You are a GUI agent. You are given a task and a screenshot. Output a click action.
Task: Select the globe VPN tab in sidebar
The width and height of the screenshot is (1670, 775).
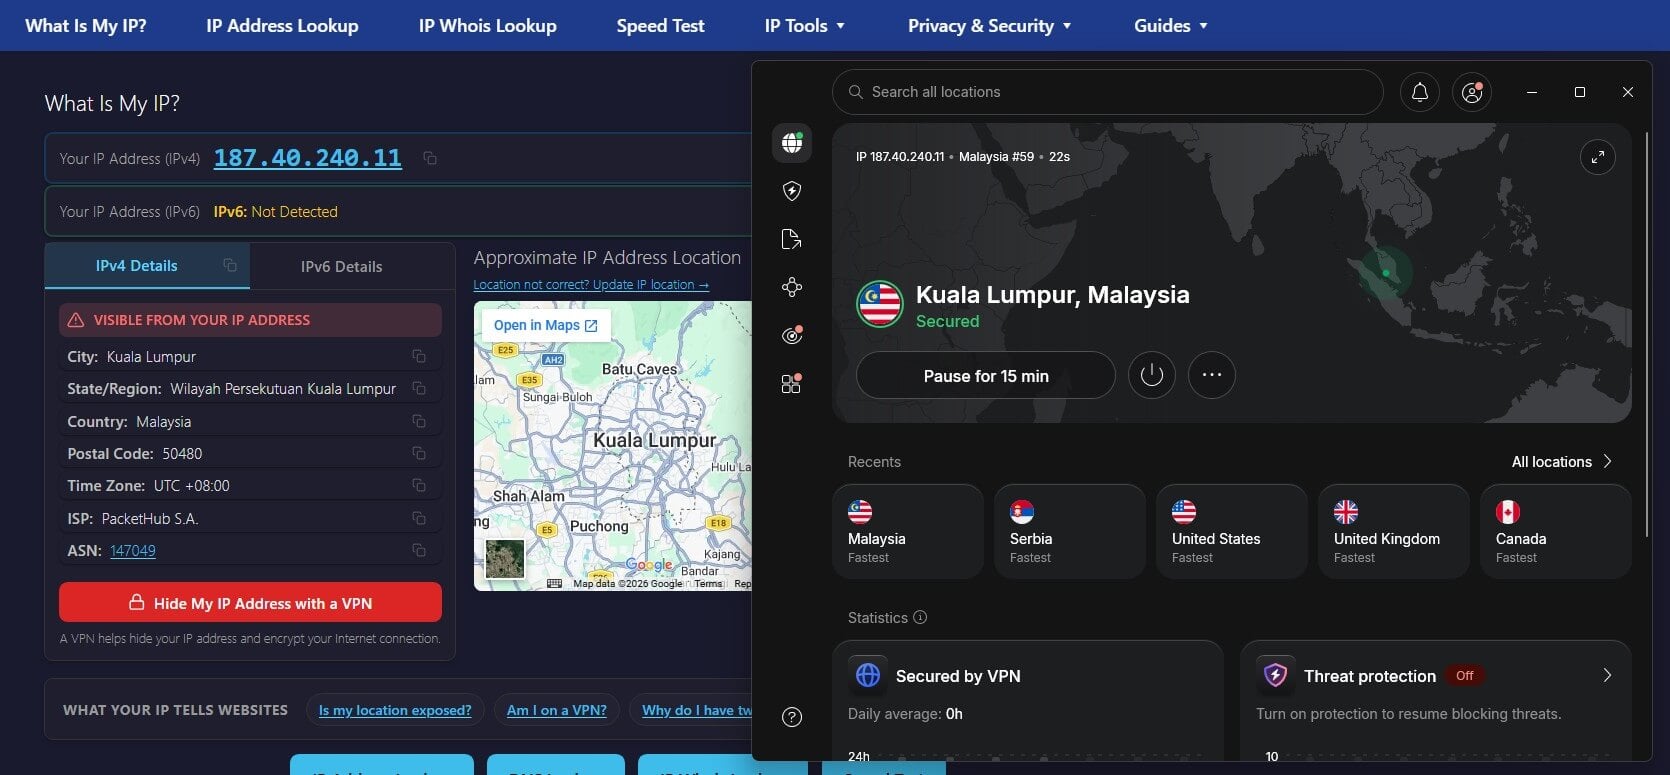tap(792, 143)
